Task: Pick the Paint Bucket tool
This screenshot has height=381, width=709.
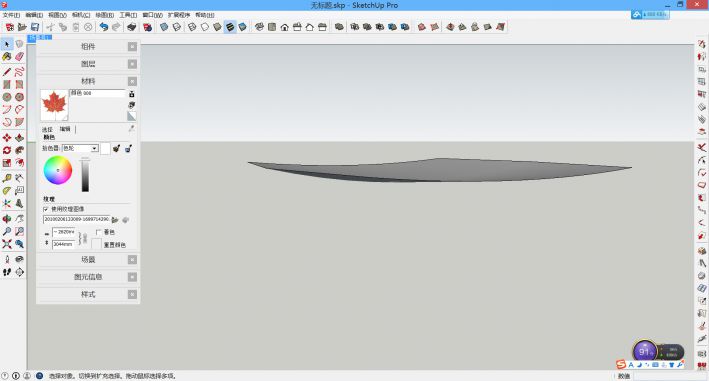Action: (7, 56)
